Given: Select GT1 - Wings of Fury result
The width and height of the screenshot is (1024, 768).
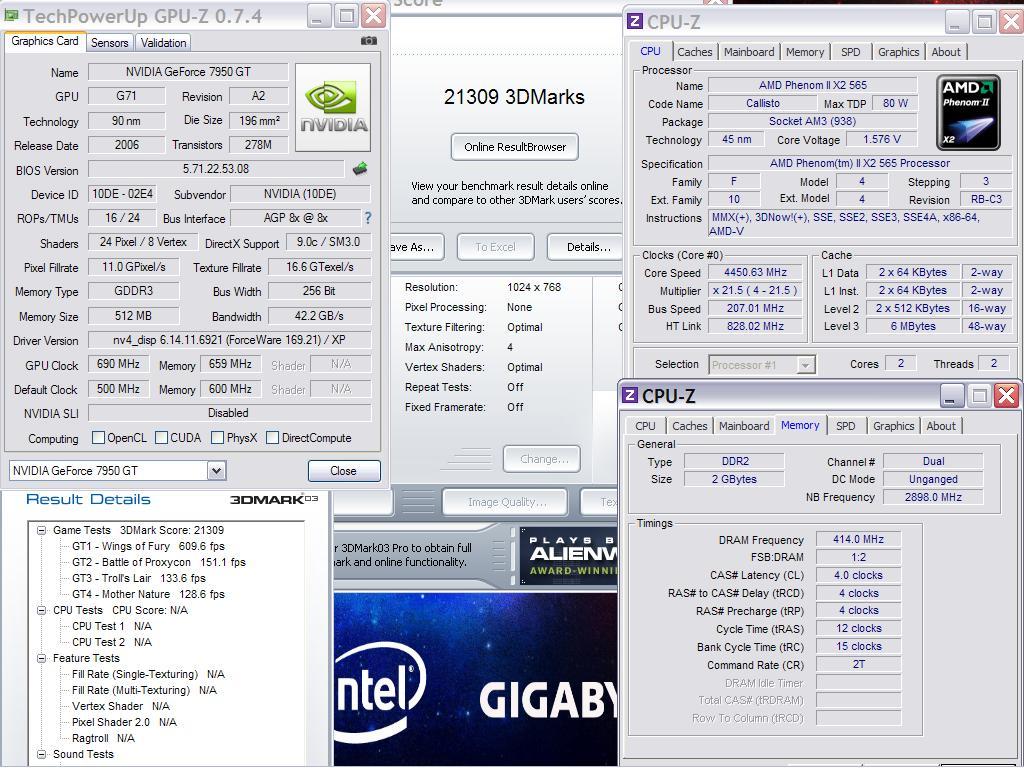Looking at the screenshot, I should (x=148, y=546).
